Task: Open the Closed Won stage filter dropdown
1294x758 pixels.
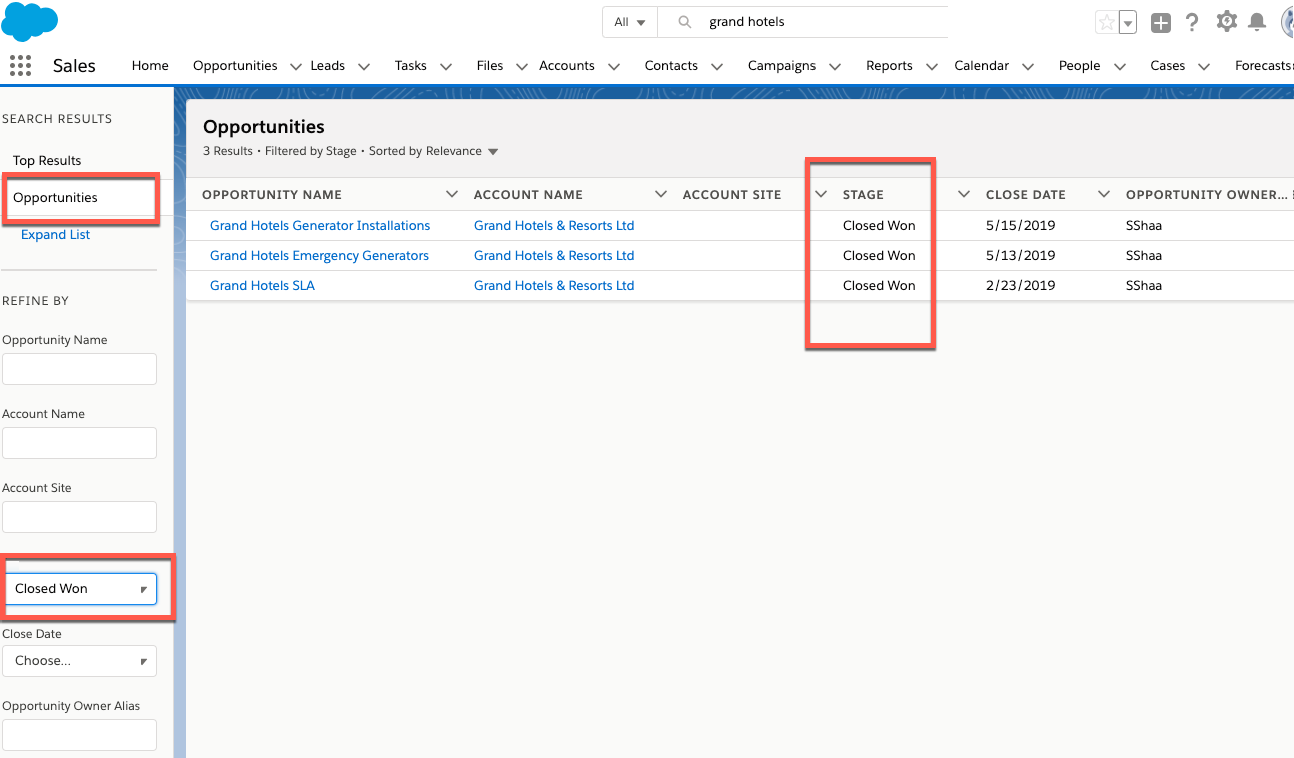Action: (80, 589)
